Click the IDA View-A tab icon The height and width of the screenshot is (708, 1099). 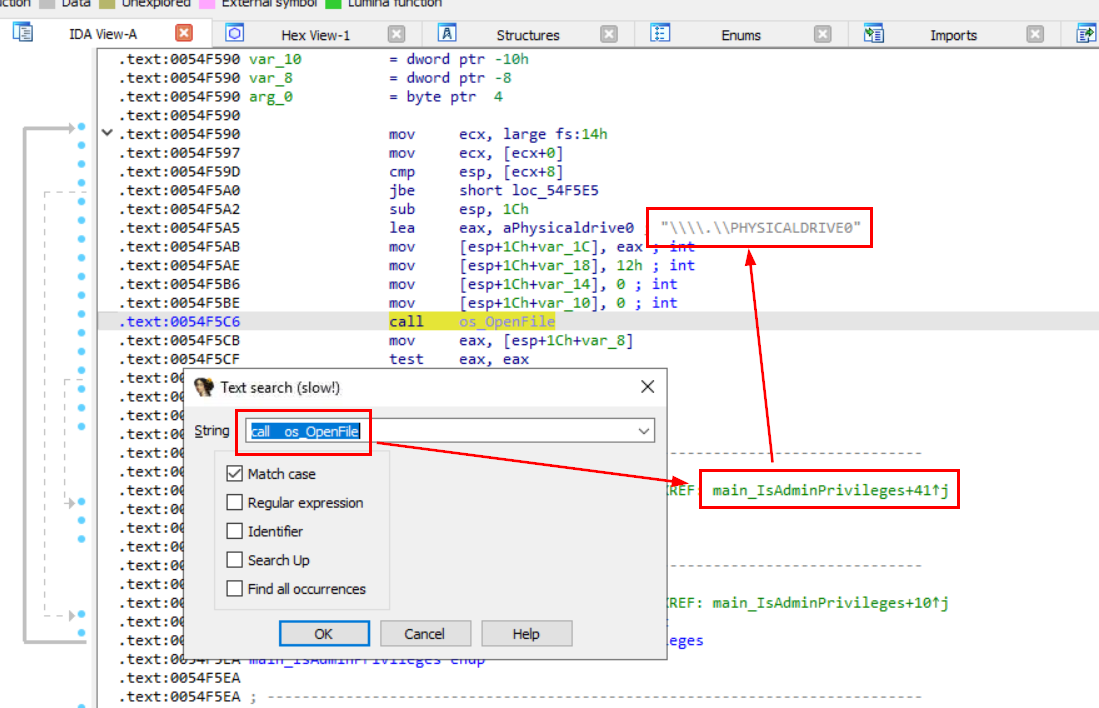tap(23, 32)
